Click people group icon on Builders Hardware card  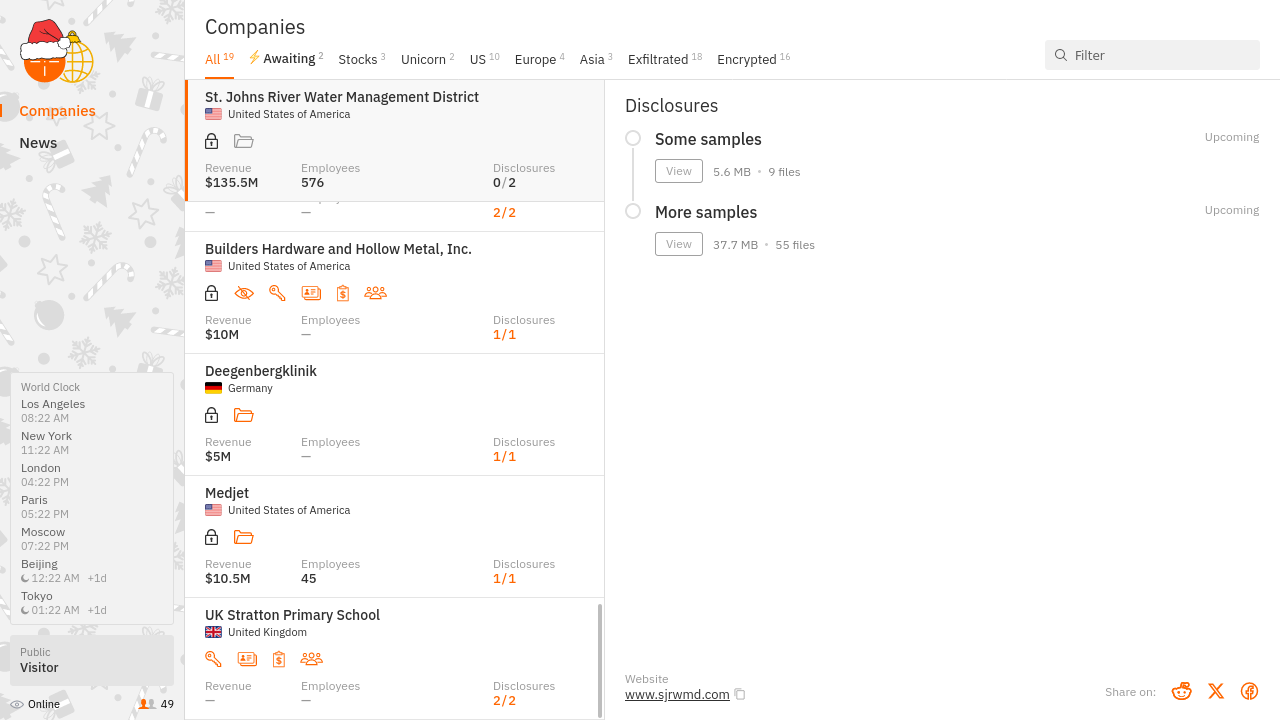pyautogui.click(x=375, y=293)
